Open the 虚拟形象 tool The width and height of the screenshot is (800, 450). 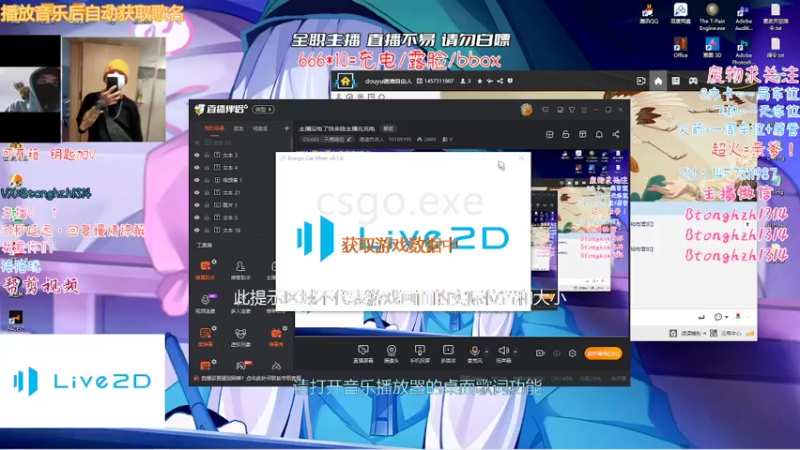click(240, 337)
